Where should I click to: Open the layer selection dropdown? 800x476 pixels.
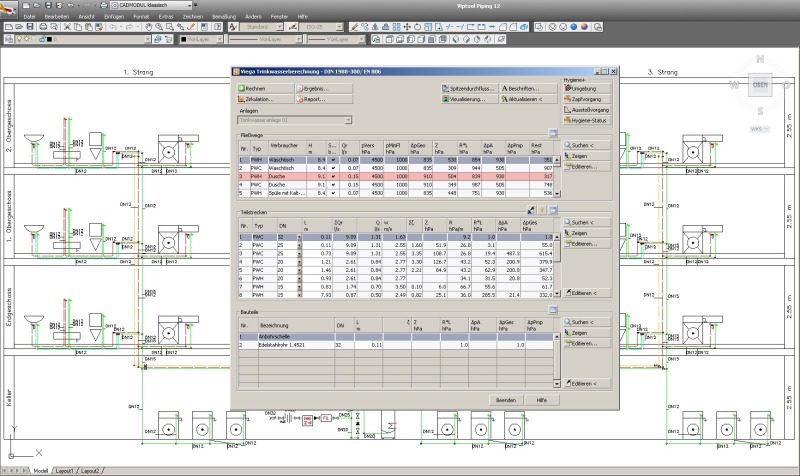click(148, 39)
